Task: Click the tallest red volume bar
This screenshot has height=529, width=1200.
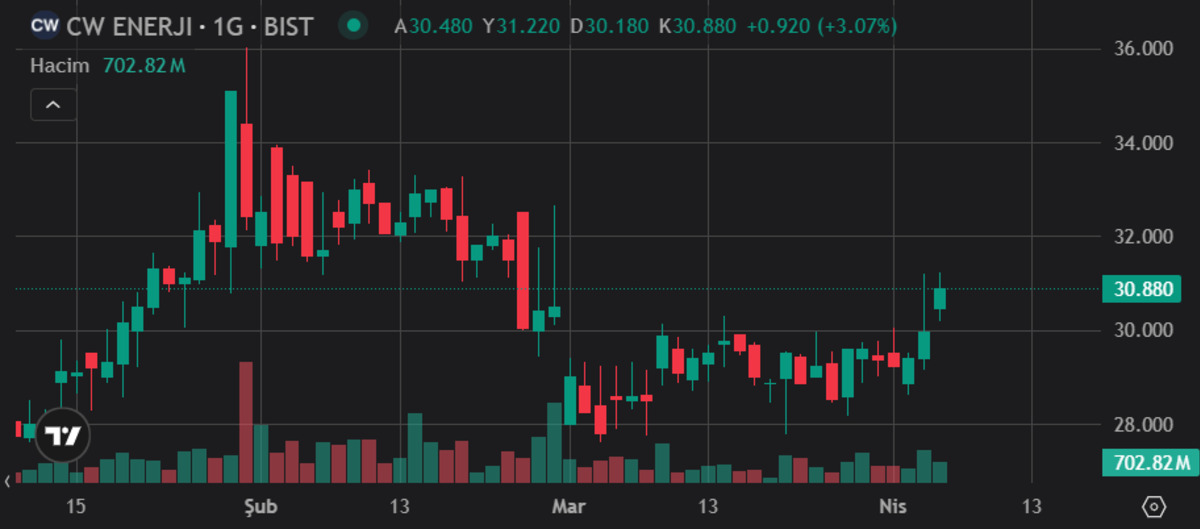Action: tap(246, 422)
